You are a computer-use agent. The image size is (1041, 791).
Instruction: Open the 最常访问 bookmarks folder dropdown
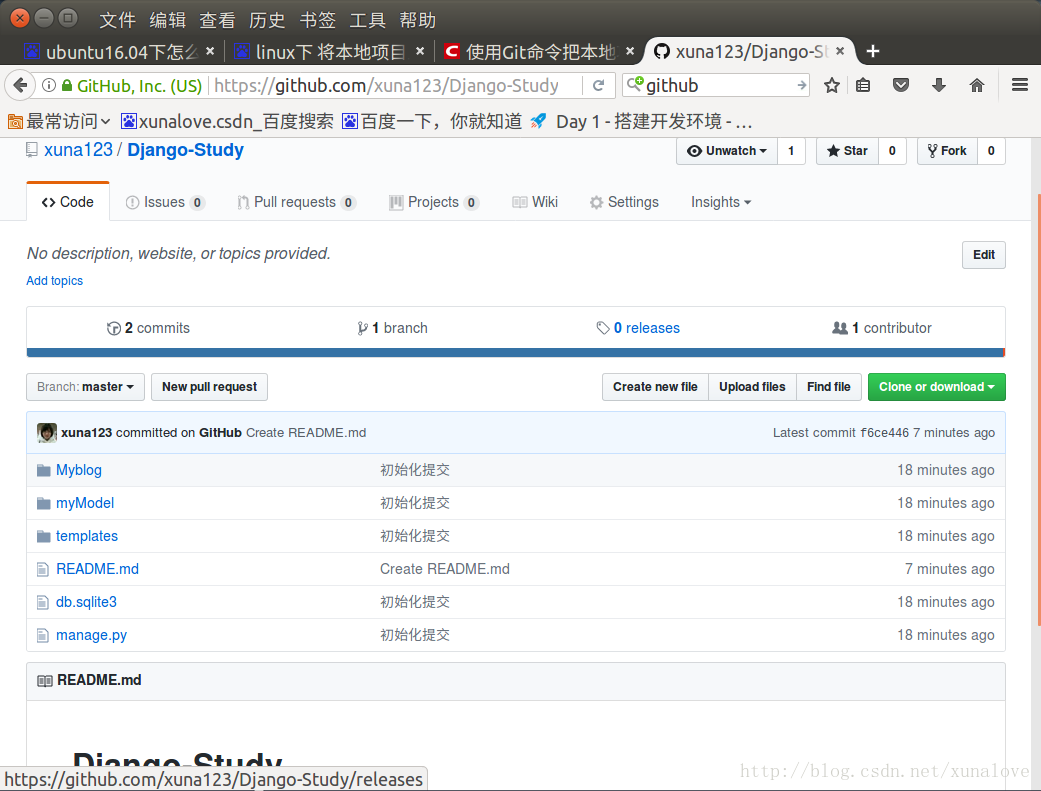(x=58, y=122)
